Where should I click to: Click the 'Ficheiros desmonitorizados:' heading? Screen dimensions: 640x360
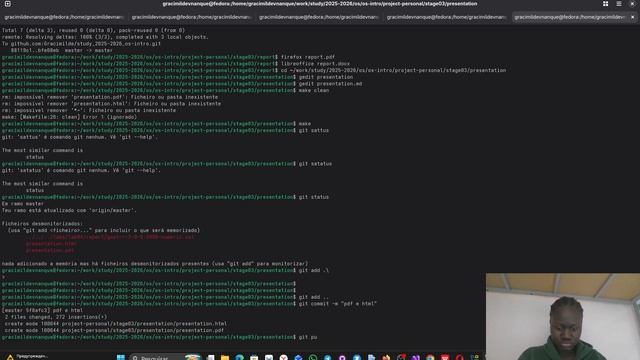[42, 224]
